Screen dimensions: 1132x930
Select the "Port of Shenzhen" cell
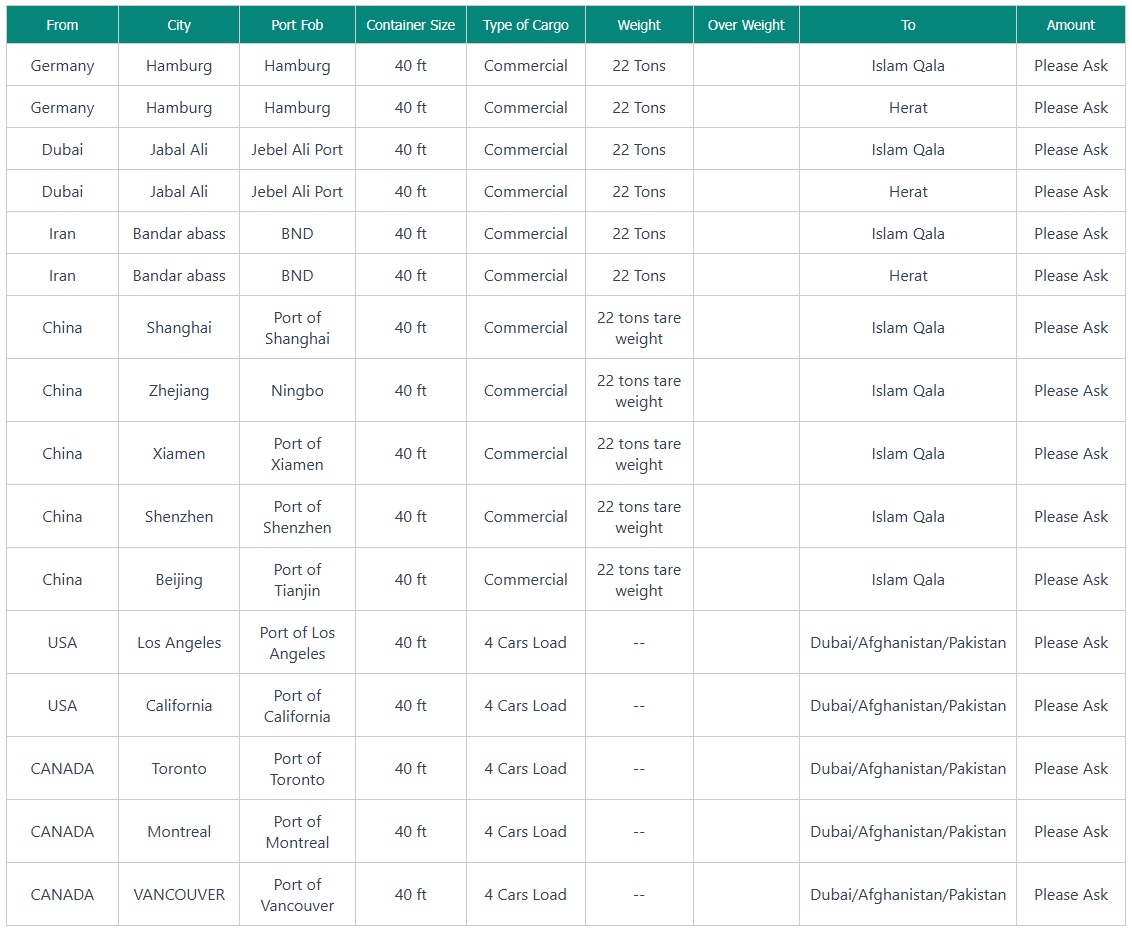tap(297, 517)
